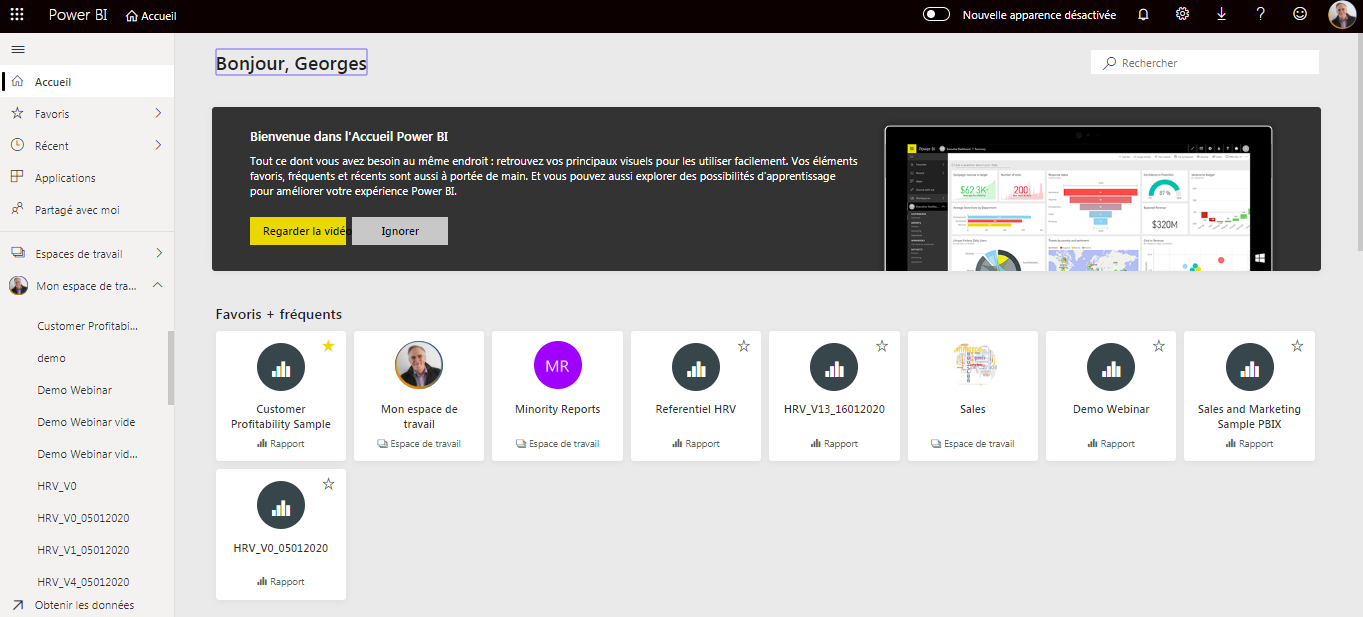Click the Demo Webinar card report icon
The image size is (1363, 617).
(1111, 368)
